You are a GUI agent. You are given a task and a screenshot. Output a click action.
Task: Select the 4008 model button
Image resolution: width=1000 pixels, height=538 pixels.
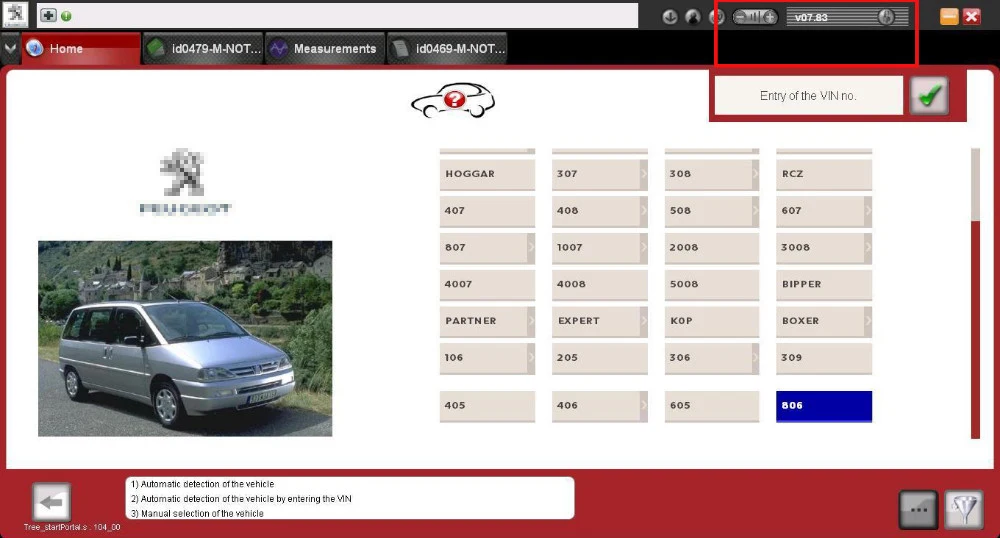coord(599,285)
